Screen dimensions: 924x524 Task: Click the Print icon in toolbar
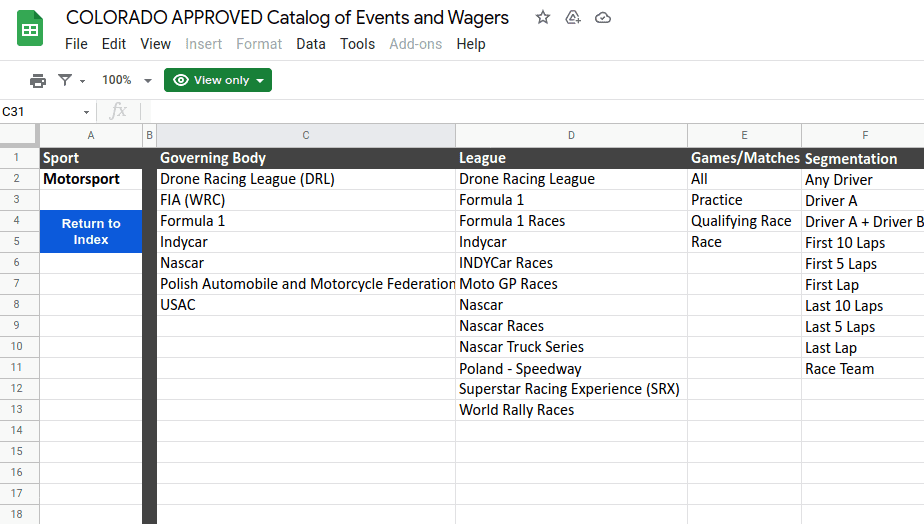pos(38,80)
